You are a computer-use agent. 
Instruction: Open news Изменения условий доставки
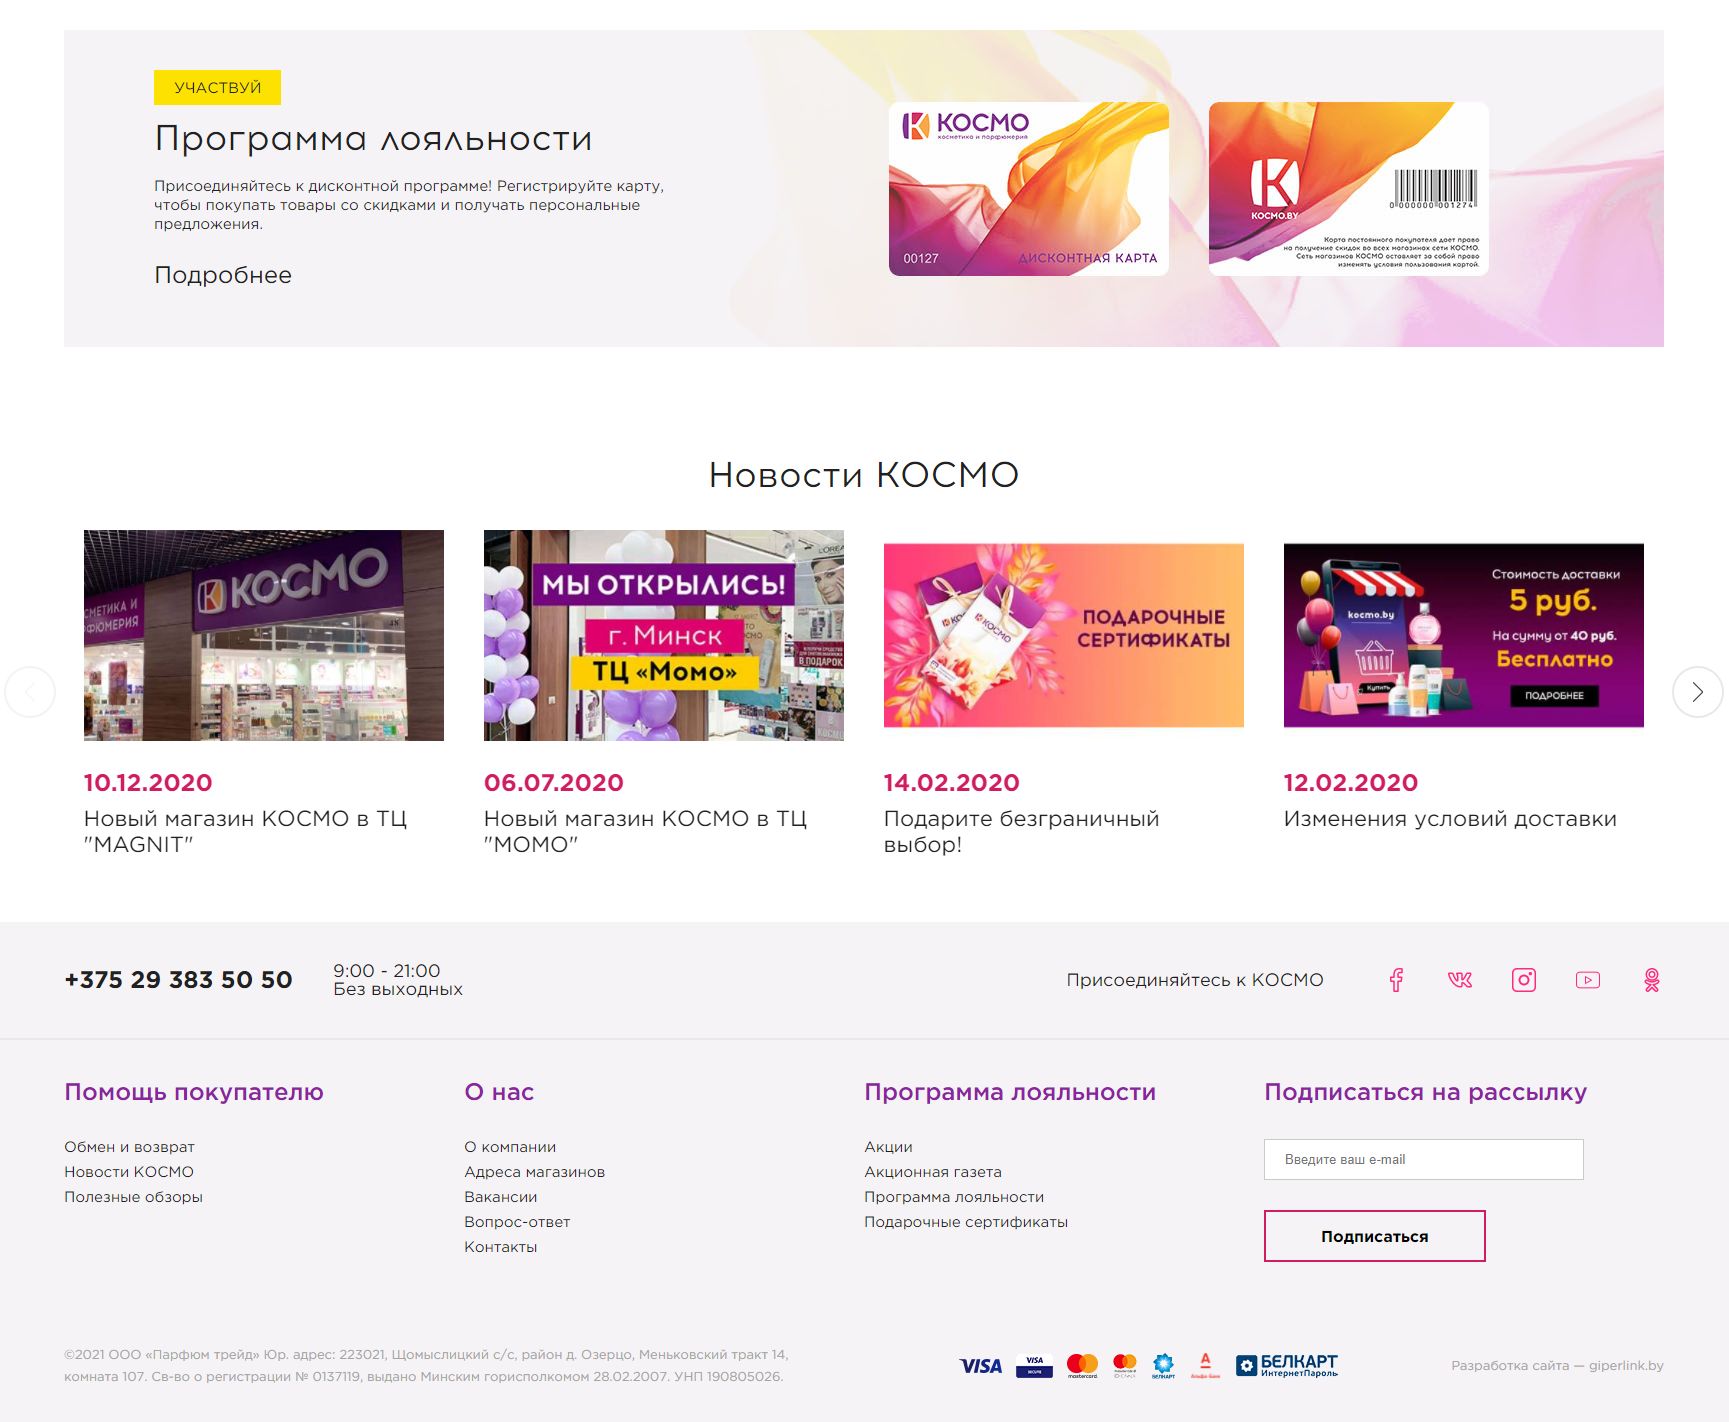coord(1450,819)
